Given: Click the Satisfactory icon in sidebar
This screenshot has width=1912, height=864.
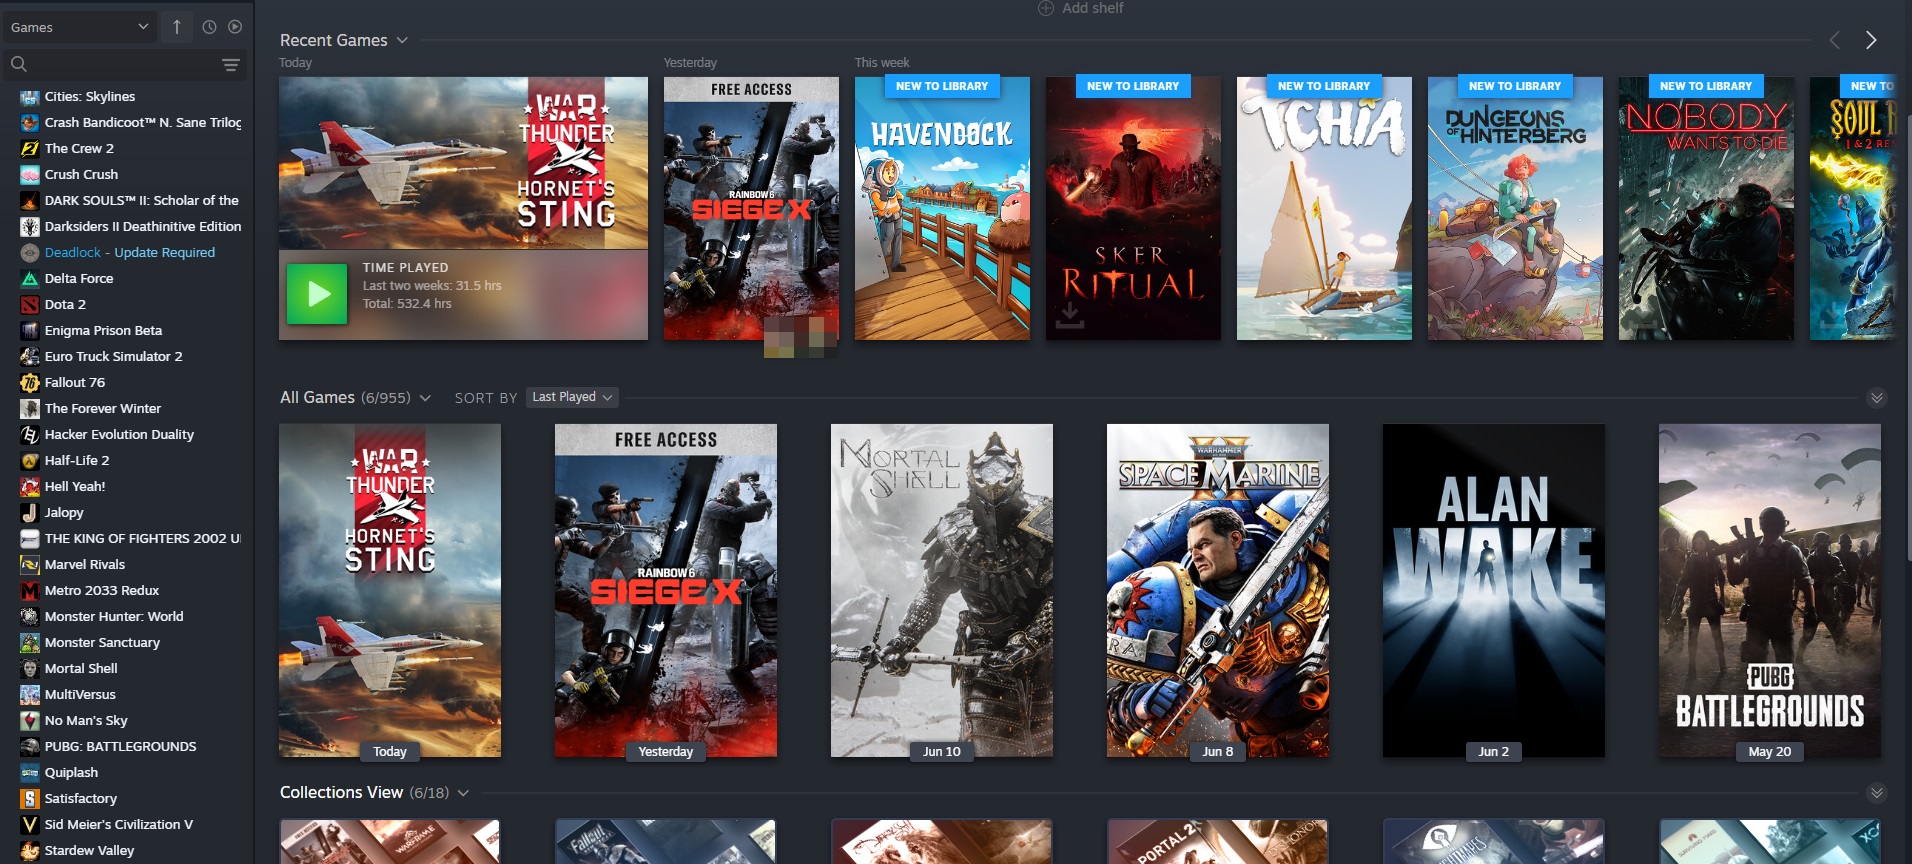Looking at the screenshot, I should 30,799.
